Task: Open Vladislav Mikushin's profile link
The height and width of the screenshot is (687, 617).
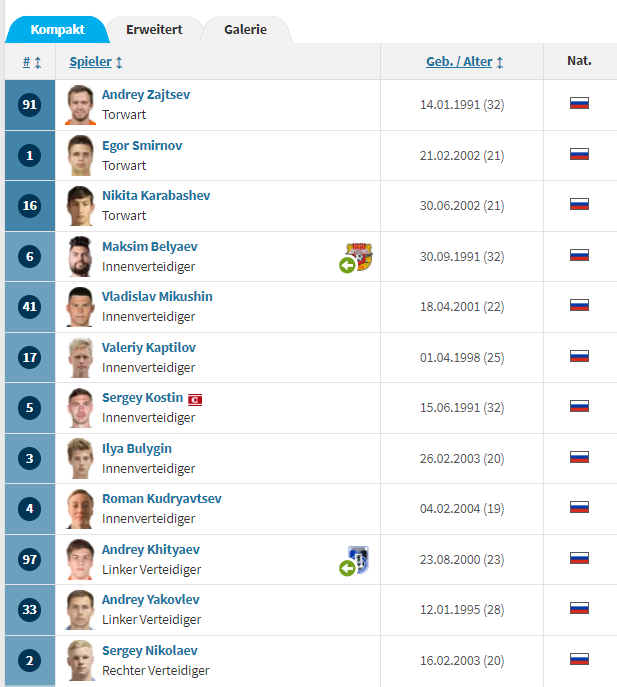Action: [157, 296]
